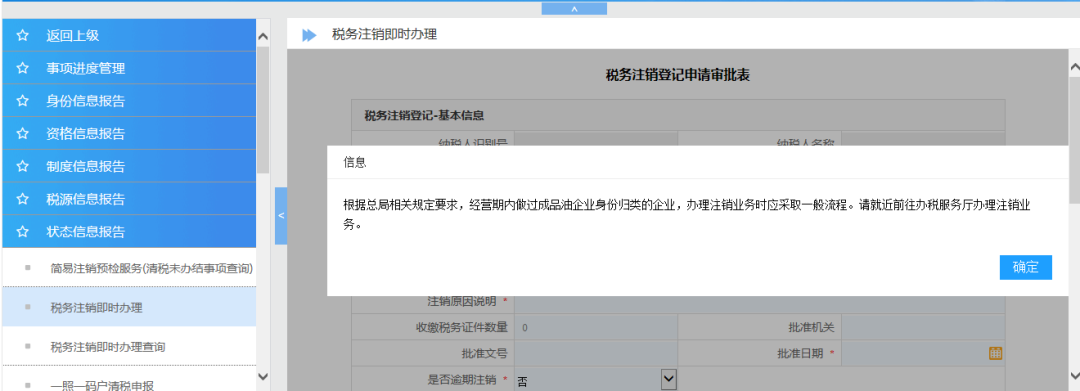Screen dimensions: 1080x391
Task: Click the 确定 button in the dialog
Action: pyautogui.click(x=1026, y=267)
